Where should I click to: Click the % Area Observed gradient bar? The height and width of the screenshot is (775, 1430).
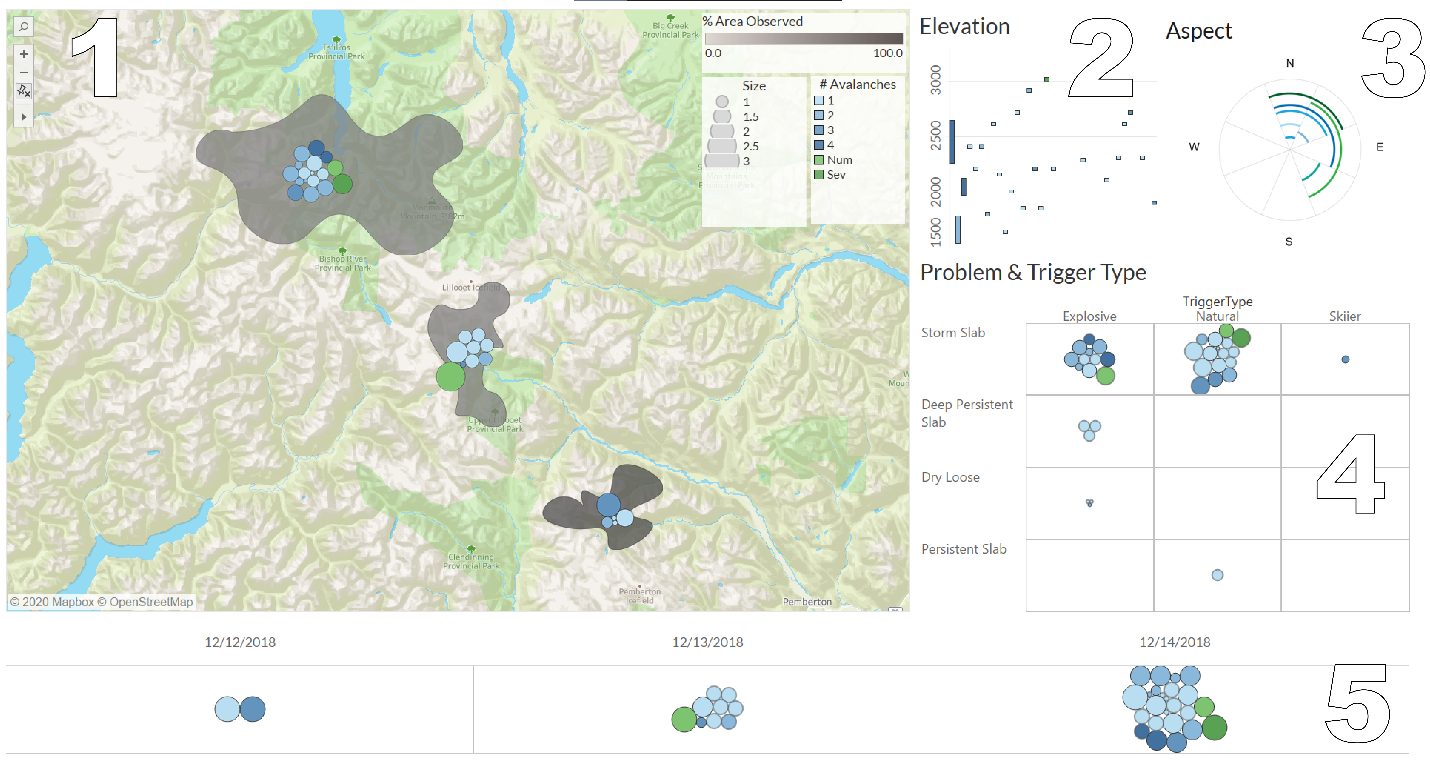[x=804, y=38]
